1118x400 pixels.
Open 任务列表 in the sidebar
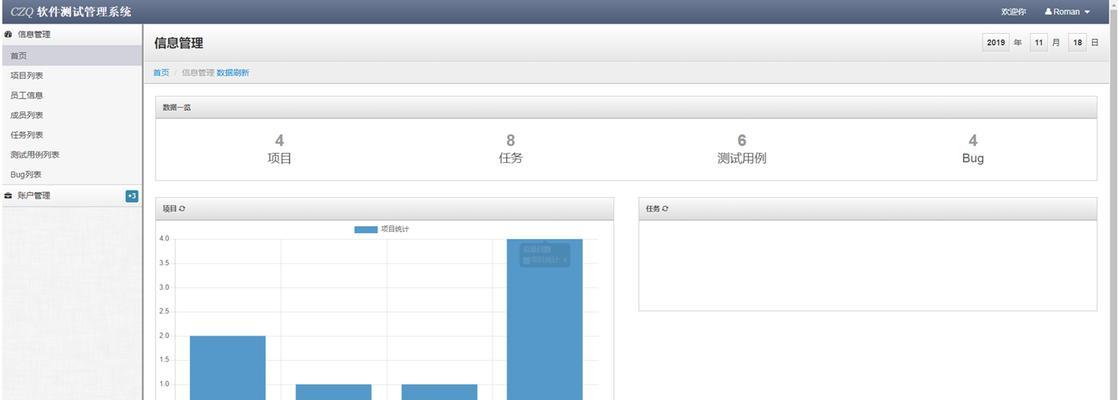click(x=71, y=135)
